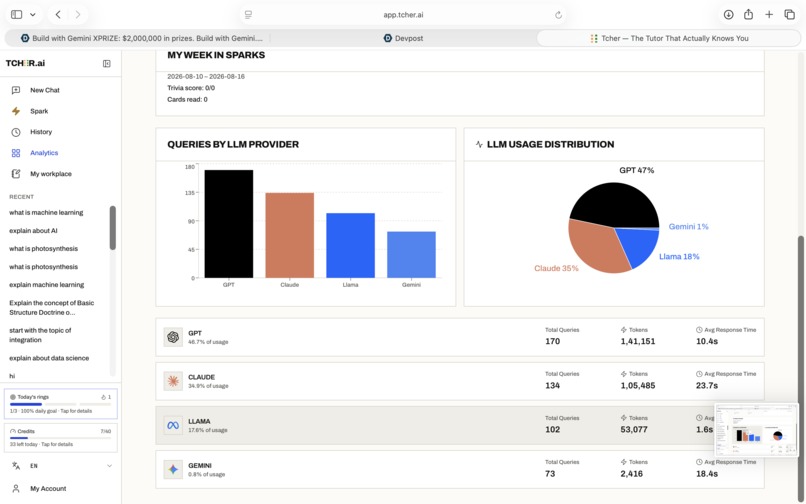Viewport: 806px width, 504px height.
Task: Toggle the Safari sidebar button
Action: (16, 14)
